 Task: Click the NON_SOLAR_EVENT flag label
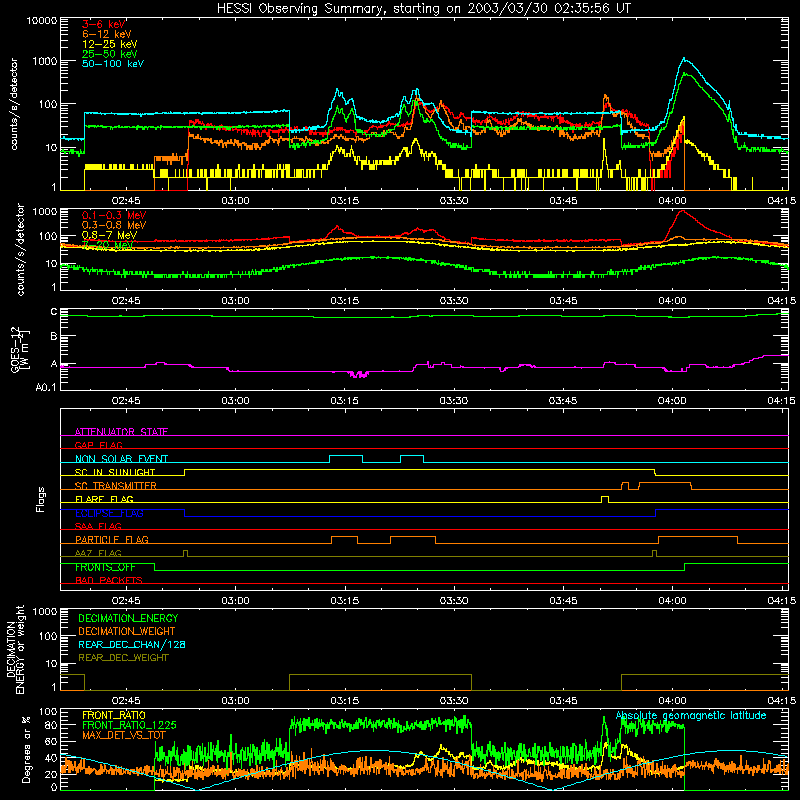click(x=121, y=459)
